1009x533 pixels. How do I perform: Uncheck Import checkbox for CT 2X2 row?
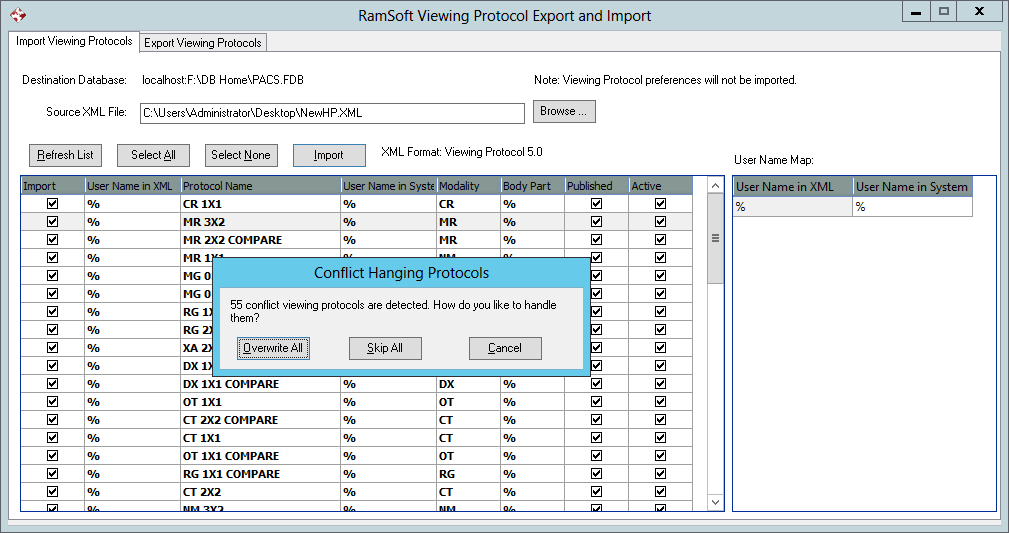point(53,491)
